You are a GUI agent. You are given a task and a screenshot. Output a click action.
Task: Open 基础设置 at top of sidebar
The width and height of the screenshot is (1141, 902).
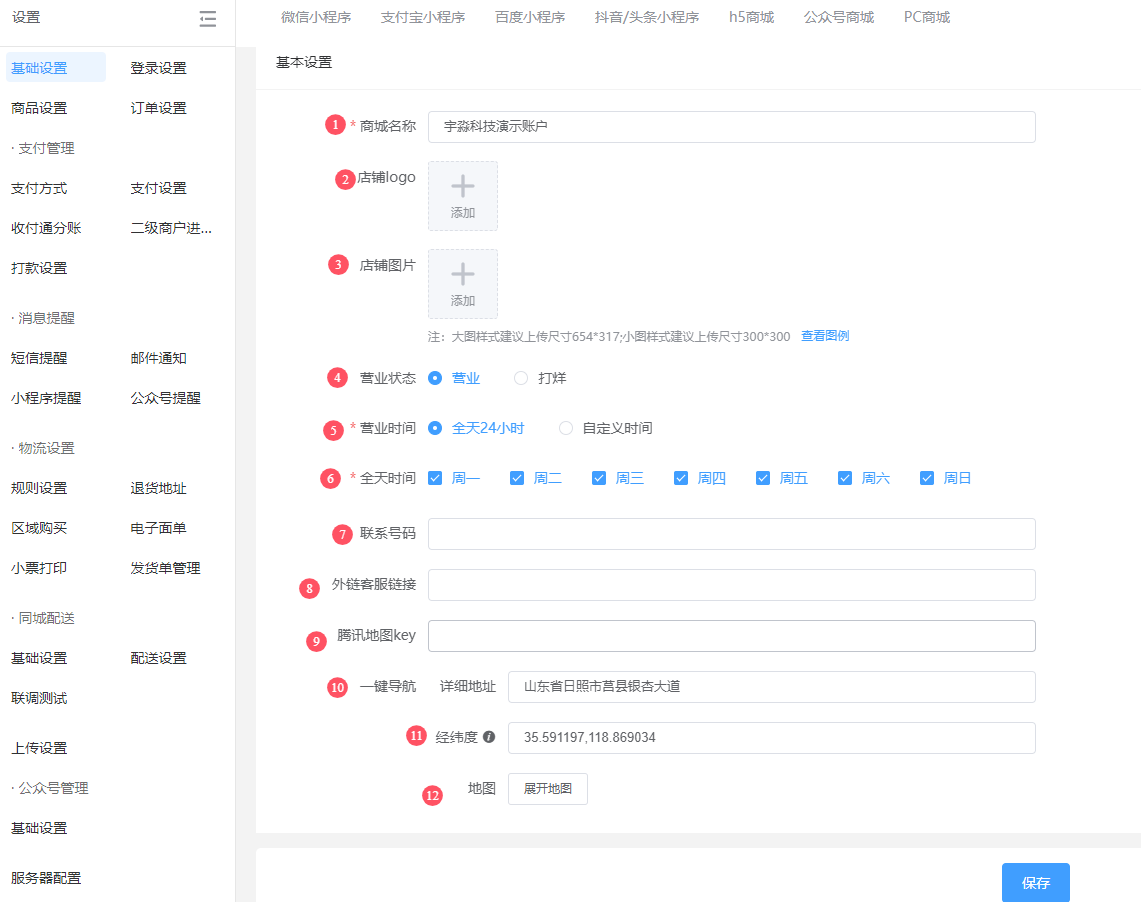click(x=55, y=68)
